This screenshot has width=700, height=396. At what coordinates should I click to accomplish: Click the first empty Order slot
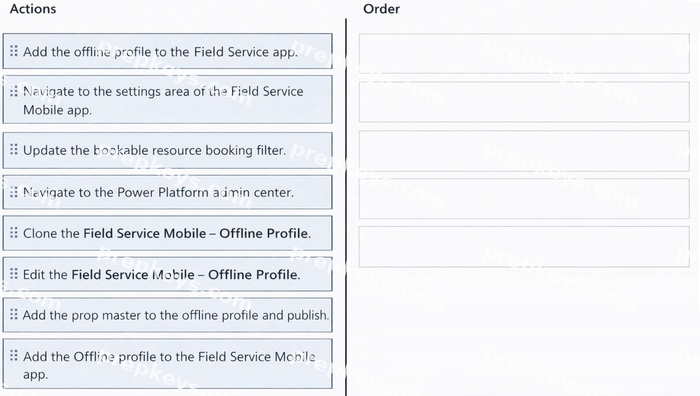524,53
